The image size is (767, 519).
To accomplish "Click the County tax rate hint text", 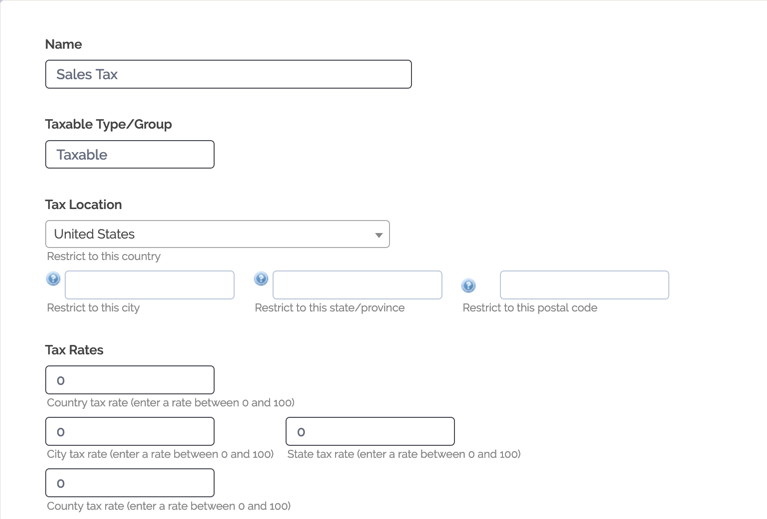I will pos(169,506).
